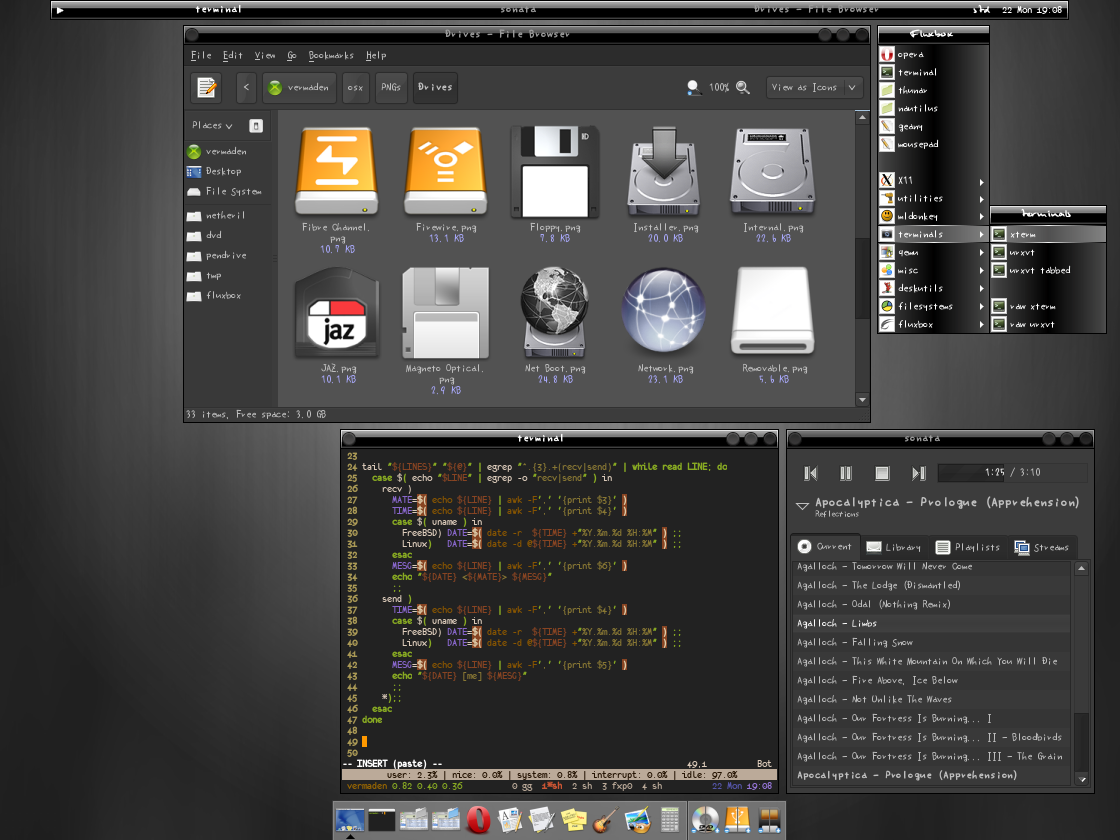Click the CD/disc utility icon in the dock
This screenshot has width=1120, height=840.
coord(706,818)
